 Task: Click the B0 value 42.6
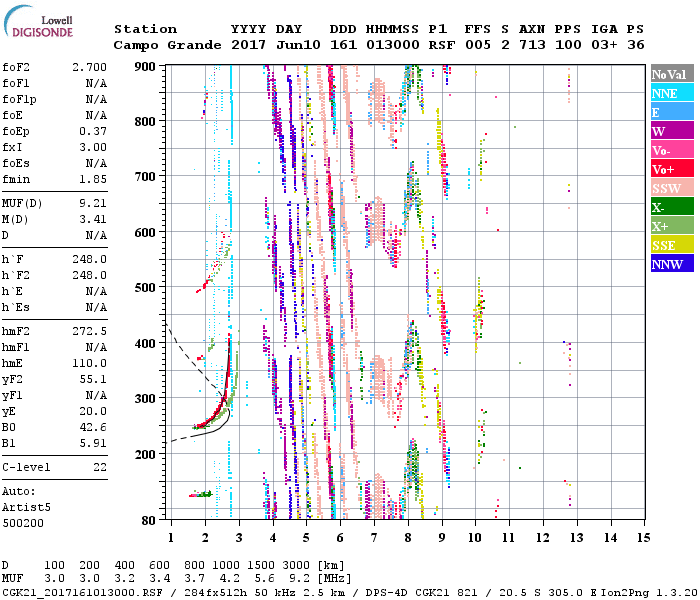coord(93,428)
